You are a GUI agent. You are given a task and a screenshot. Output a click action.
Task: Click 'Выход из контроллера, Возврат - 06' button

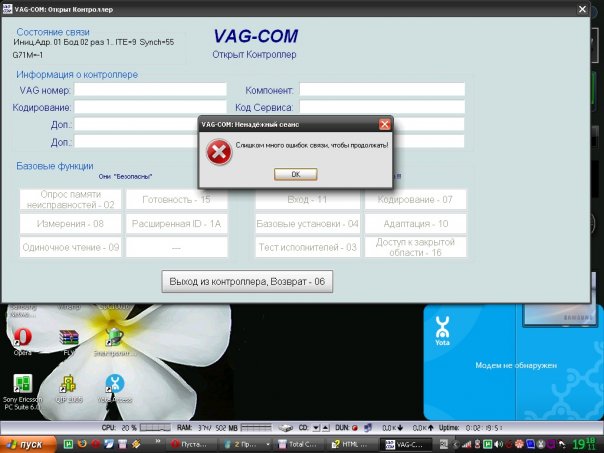[247, 282]
